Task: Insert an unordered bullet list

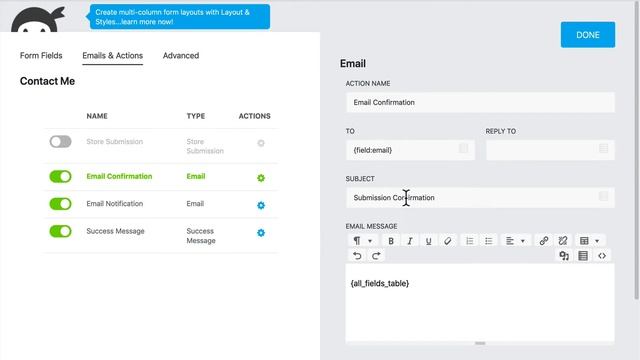Action: [x=489, y=241]
